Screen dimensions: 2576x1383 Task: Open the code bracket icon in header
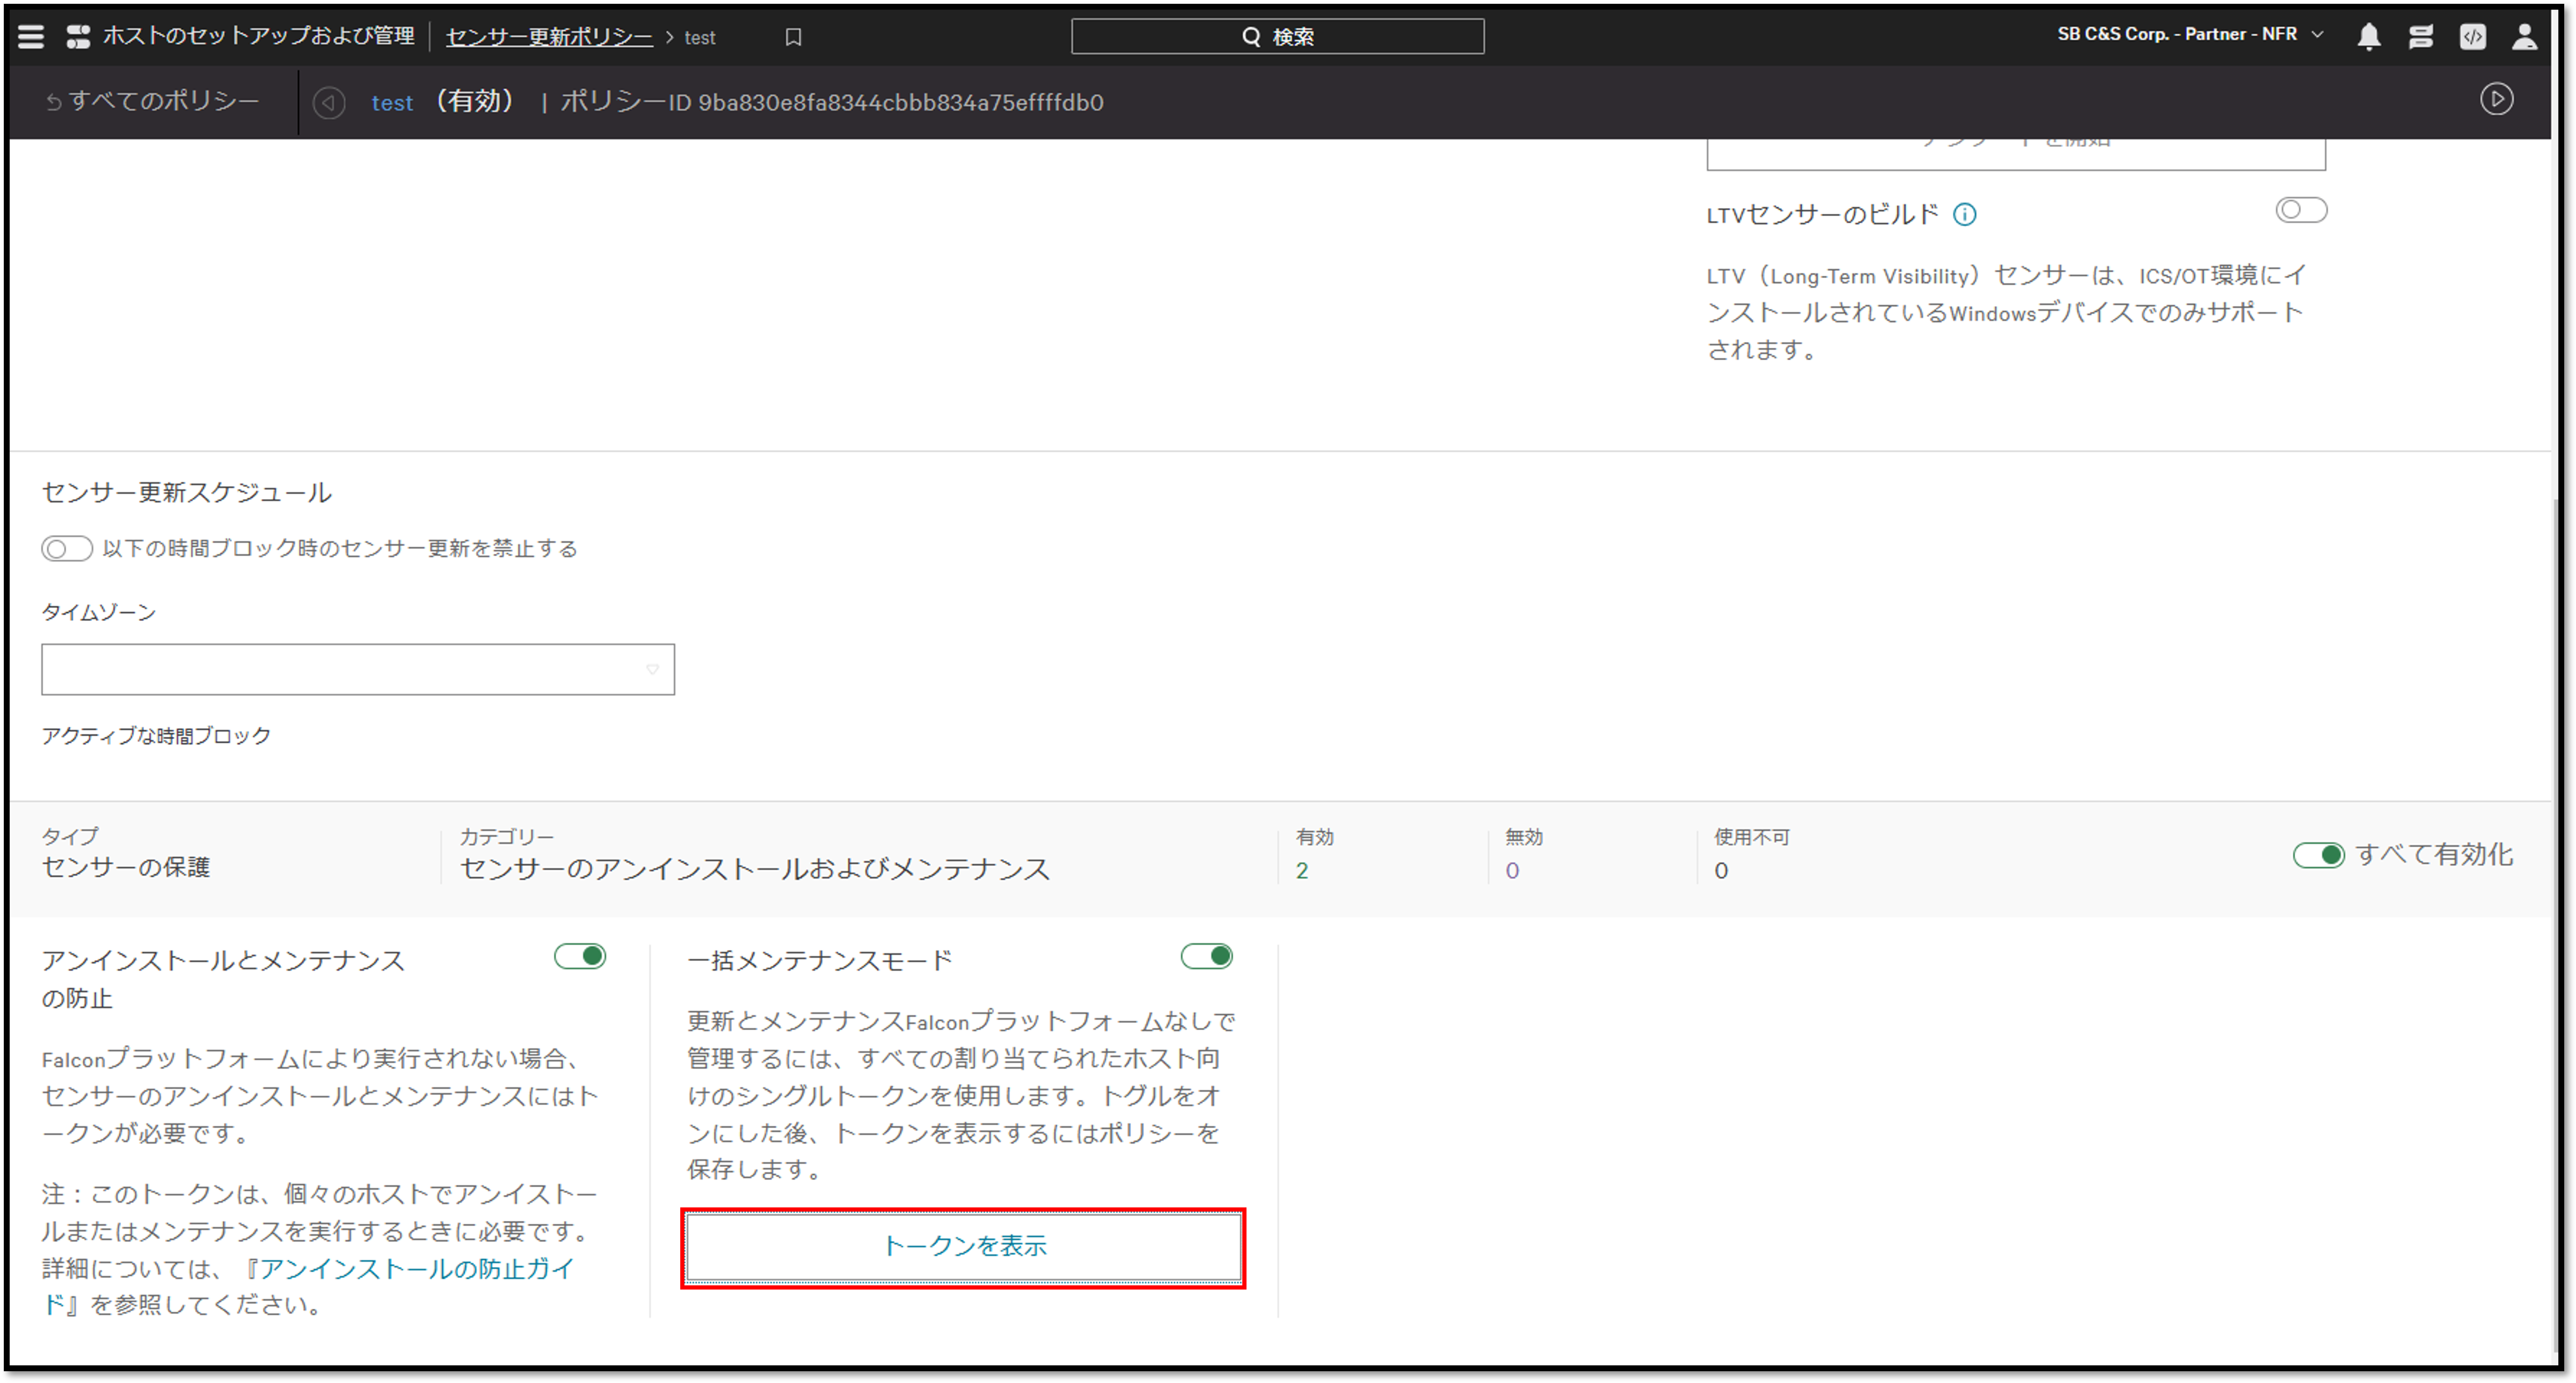tap(2472, 37)
